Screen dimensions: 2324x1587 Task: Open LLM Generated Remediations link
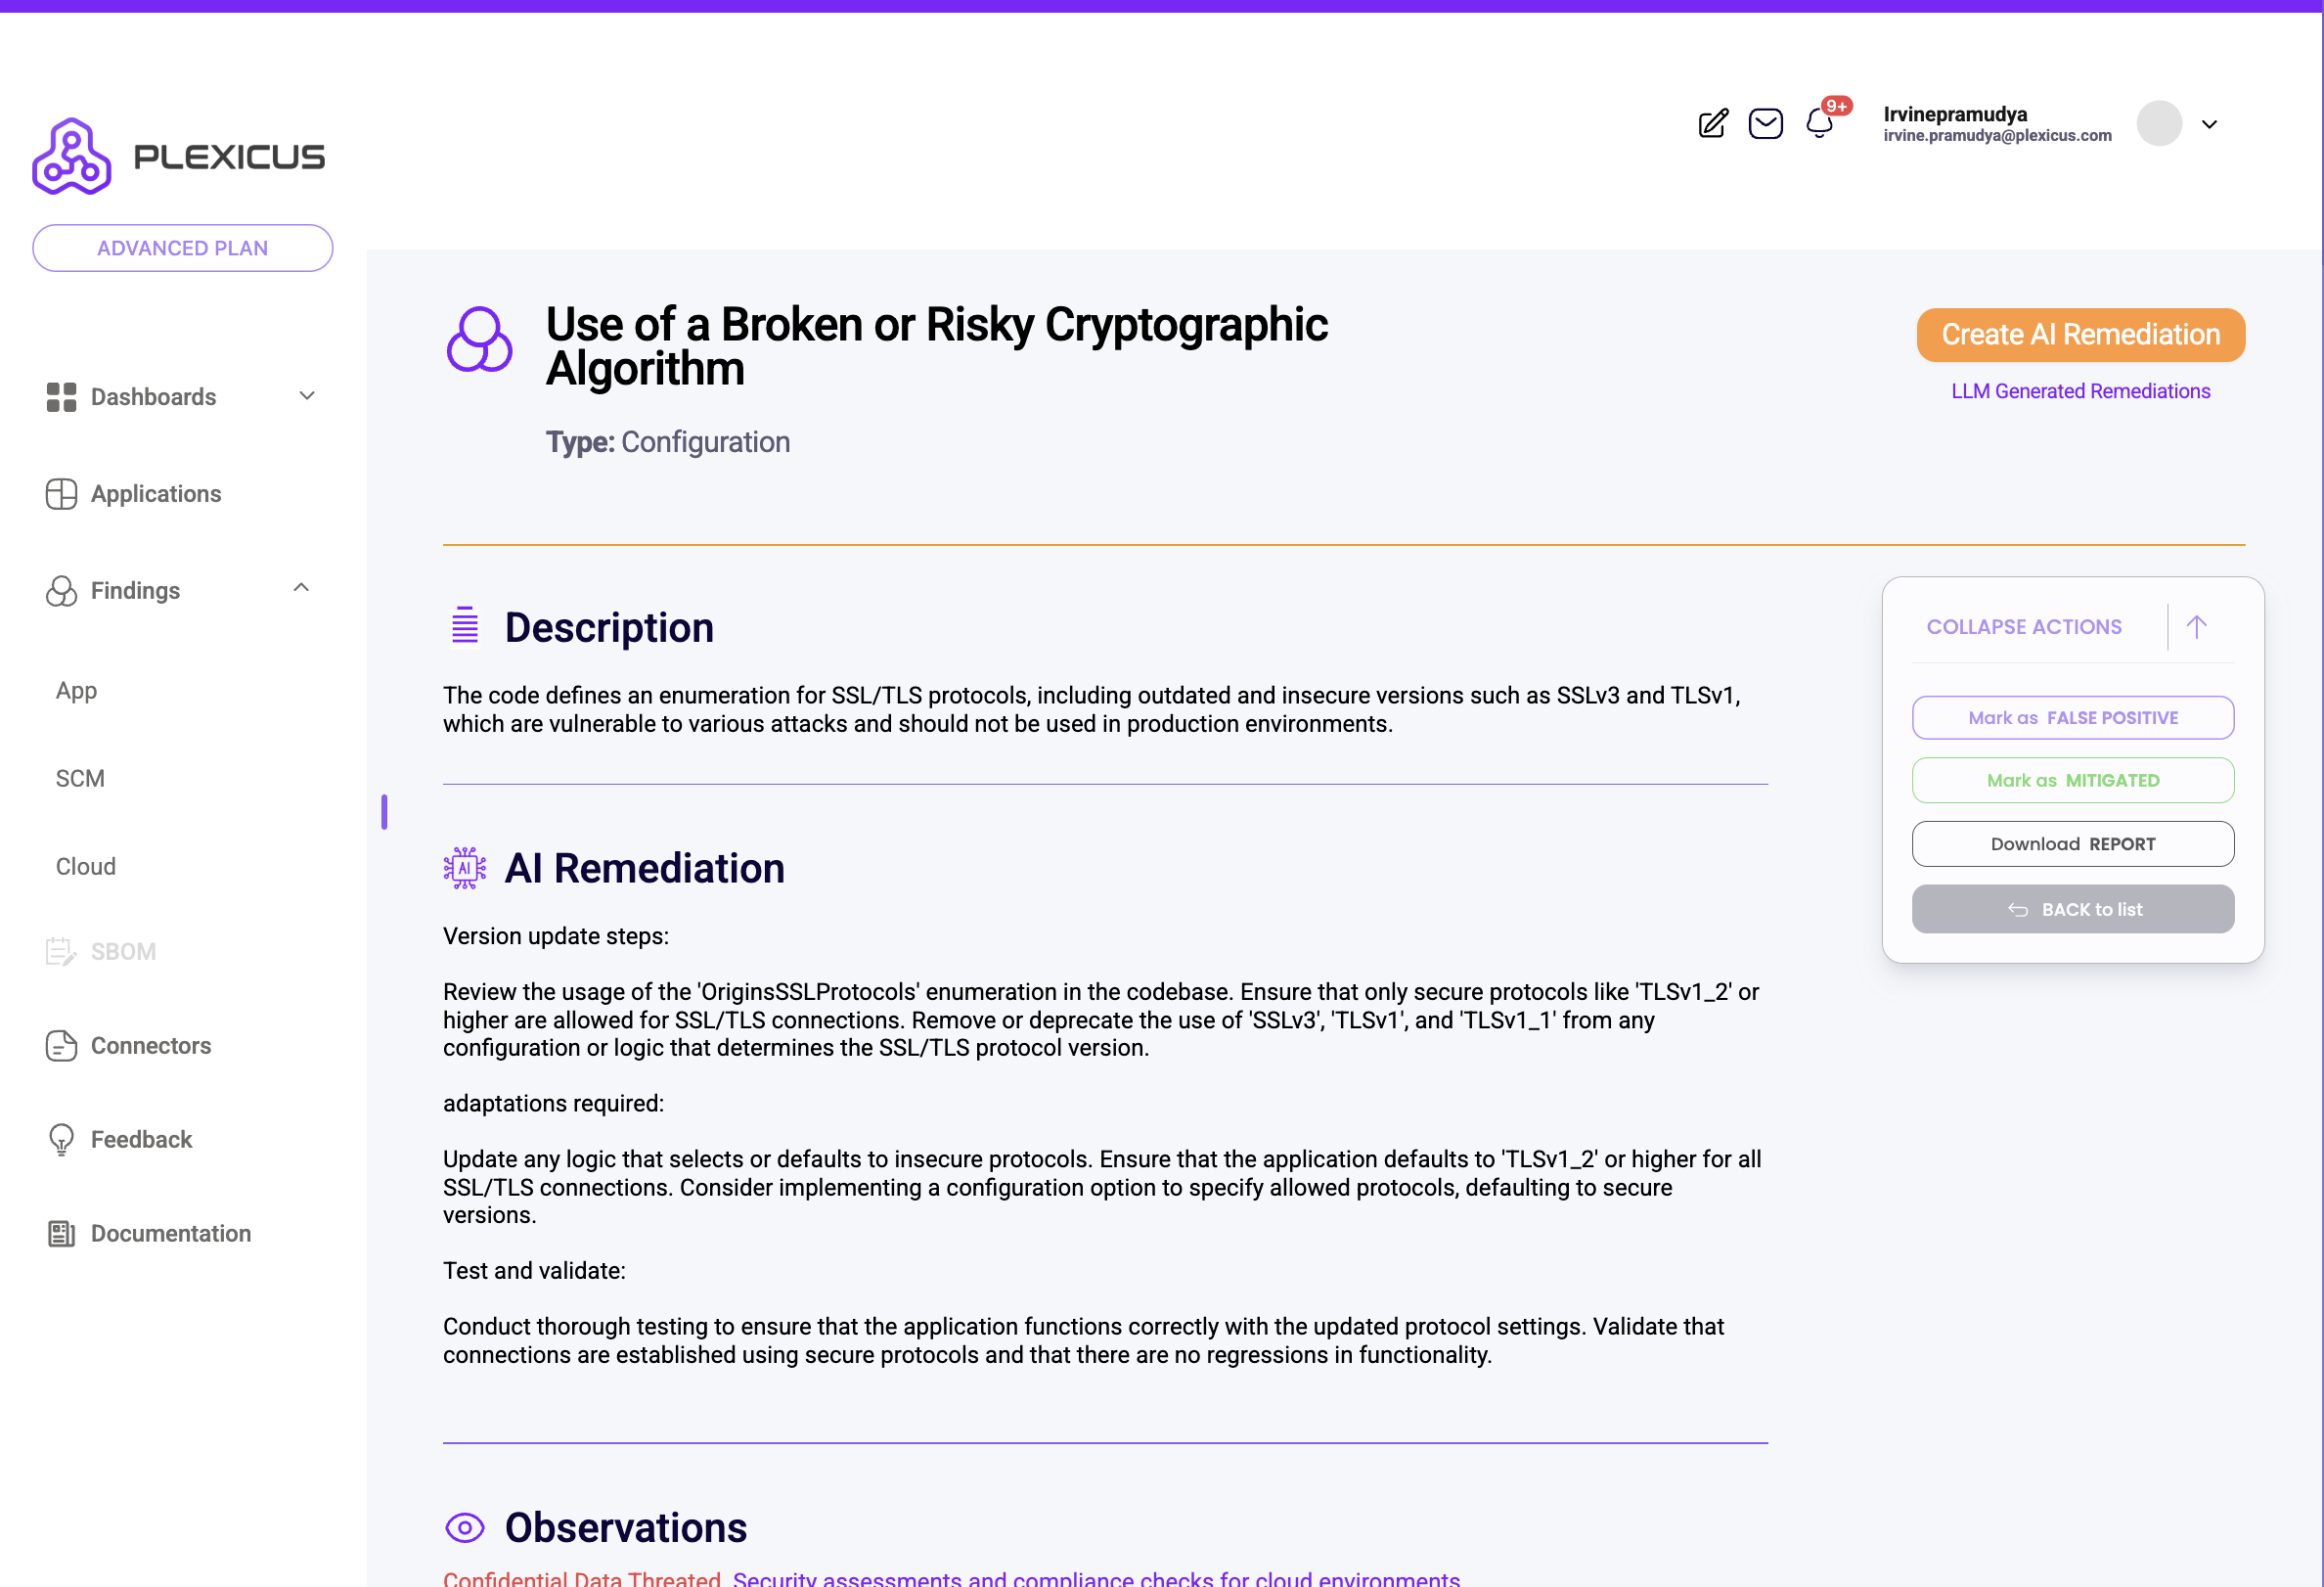coord(2080,391)
